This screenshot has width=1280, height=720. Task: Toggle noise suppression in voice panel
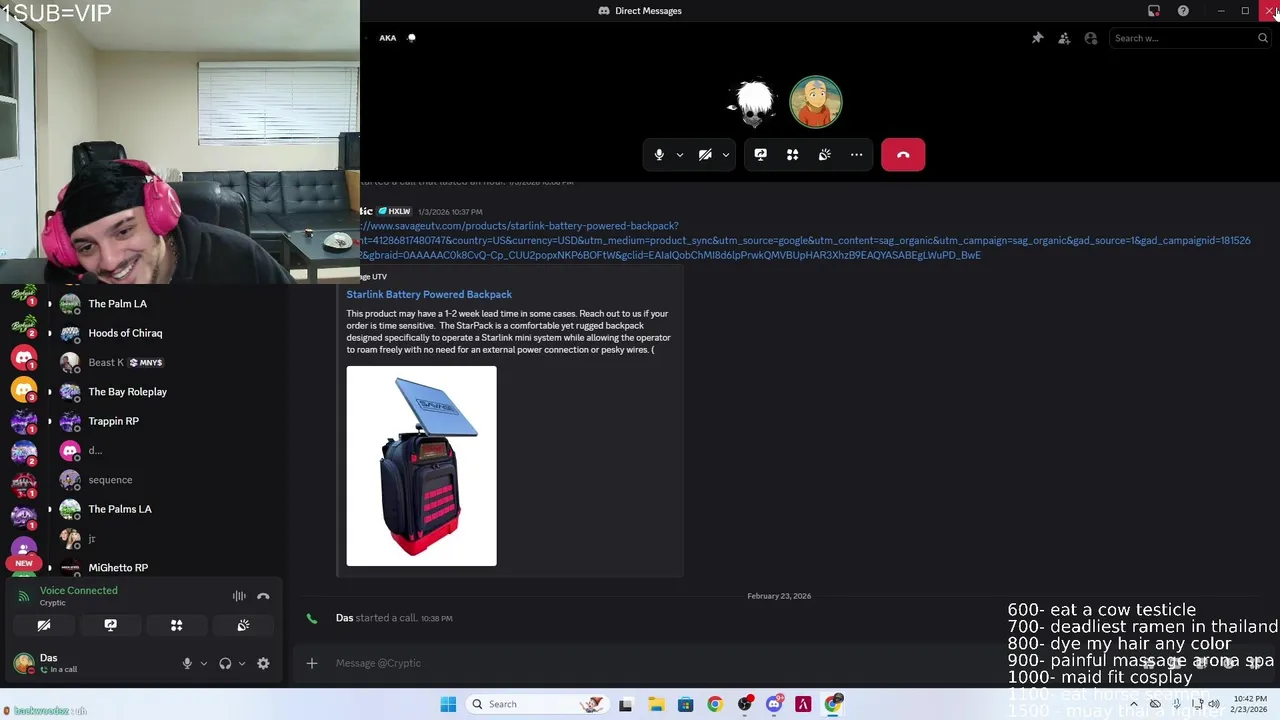[239, 596]
